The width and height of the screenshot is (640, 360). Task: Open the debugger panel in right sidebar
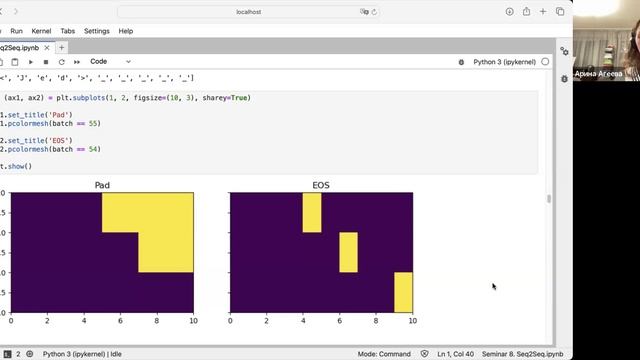564,78
